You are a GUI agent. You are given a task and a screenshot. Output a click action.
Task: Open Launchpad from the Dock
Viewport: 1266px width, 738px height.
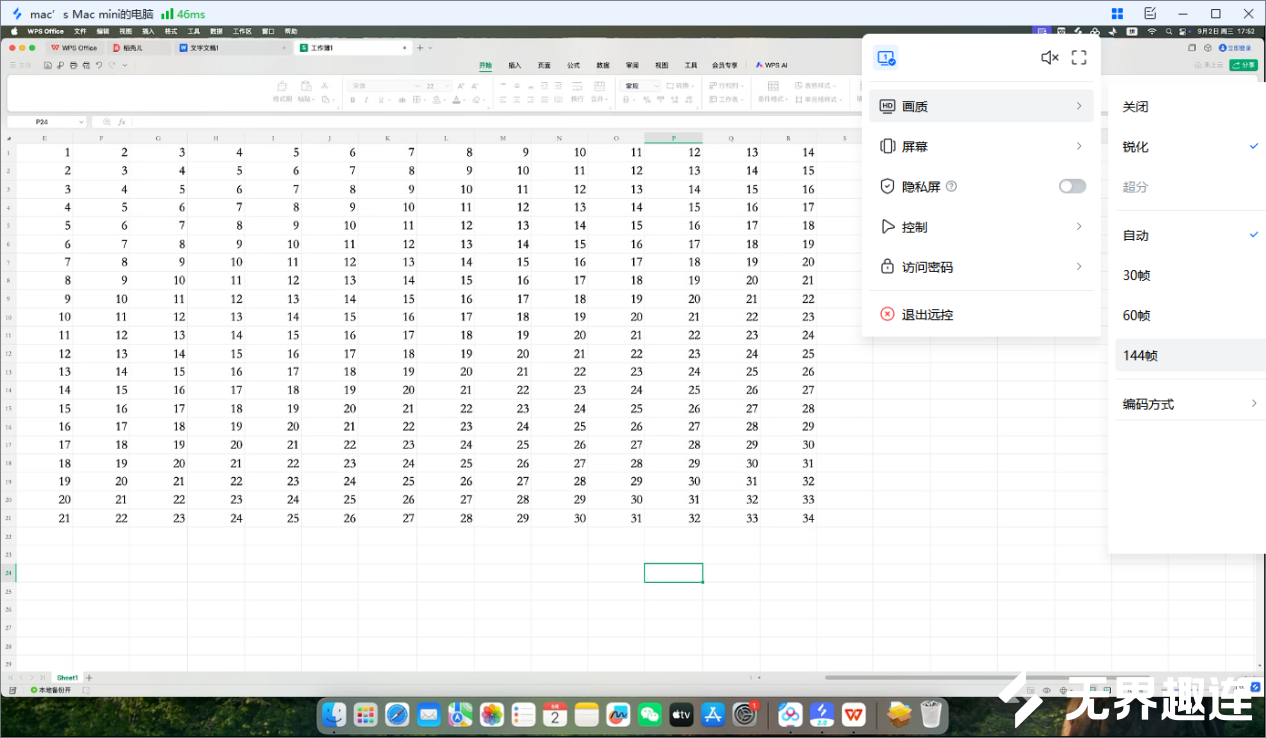tap(366, 714)
